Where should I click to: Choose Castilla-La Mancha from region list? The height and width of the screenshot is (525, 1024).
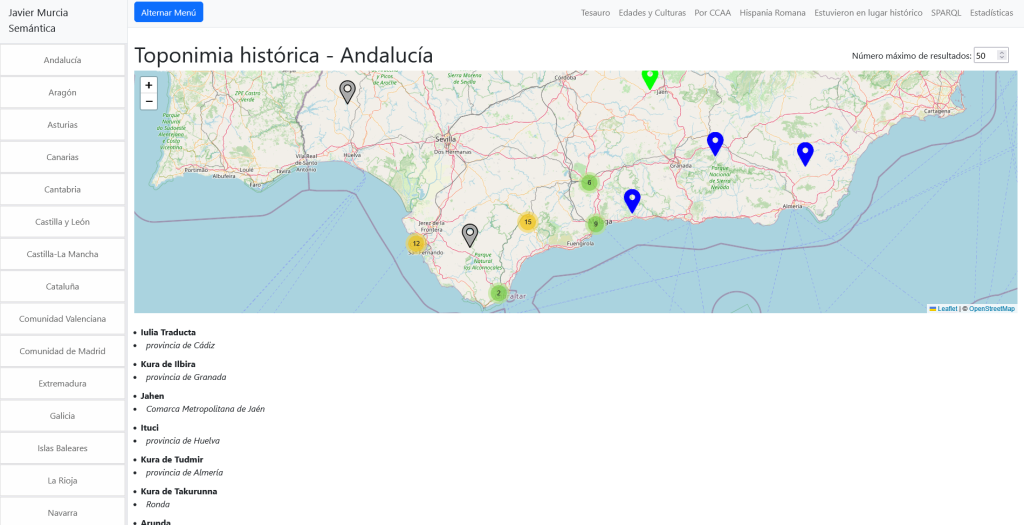(62, 254)
